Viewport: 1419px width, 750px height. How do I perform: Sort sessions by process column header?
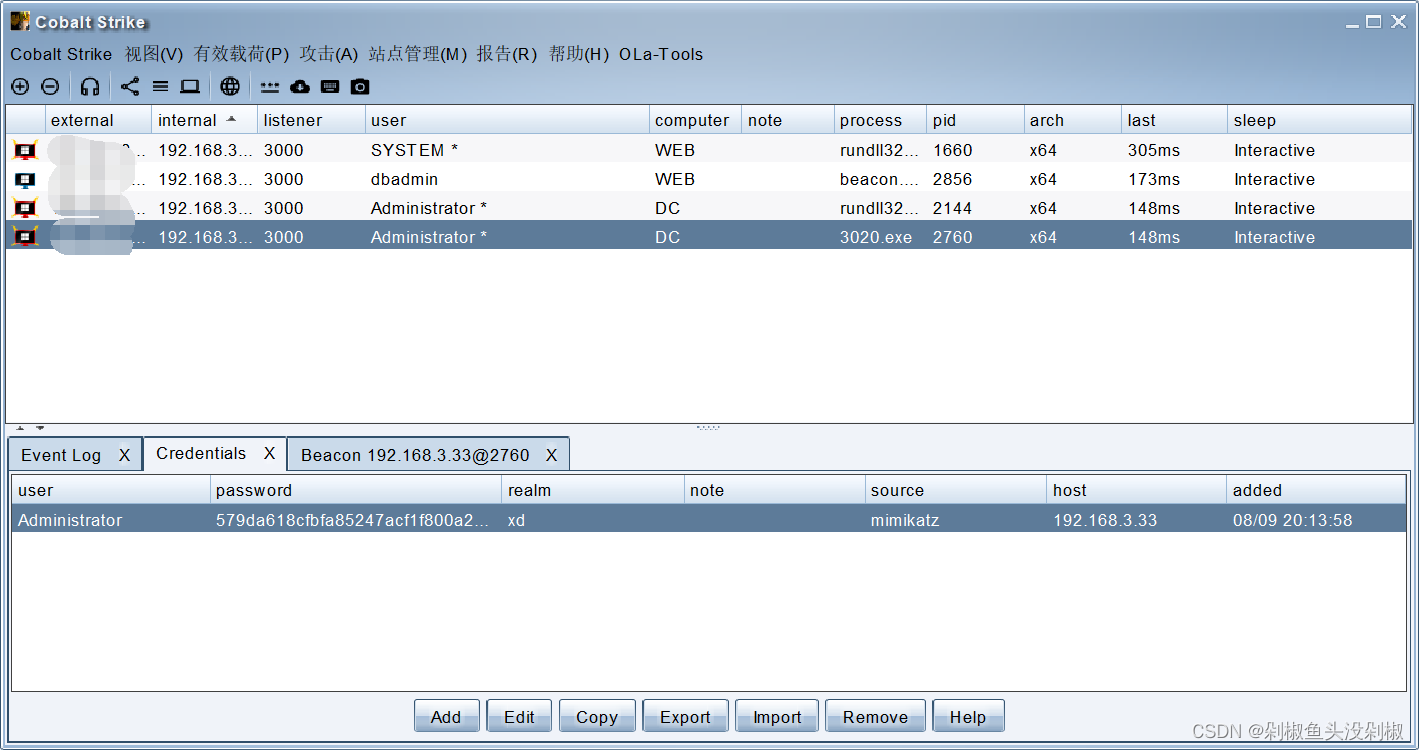pos(880,120)
